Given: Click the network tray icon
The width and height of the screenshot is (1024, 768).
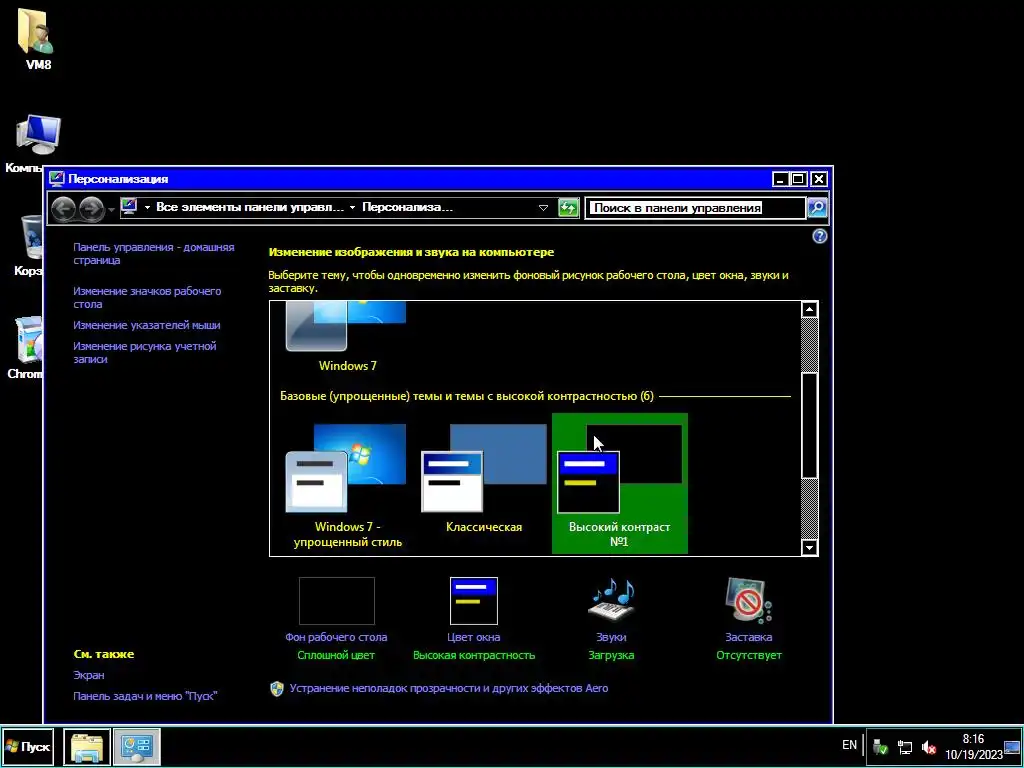Looking at the screenshot, I should (904, 746).
